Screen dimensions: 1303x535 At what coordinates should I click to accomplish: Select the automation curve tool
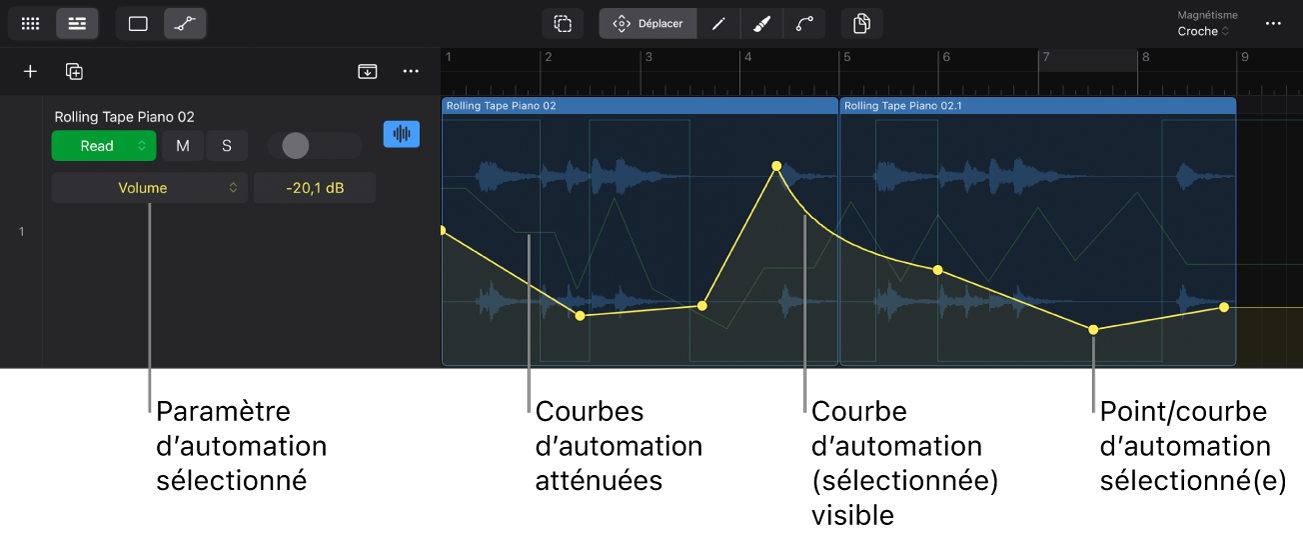point(804,23)
